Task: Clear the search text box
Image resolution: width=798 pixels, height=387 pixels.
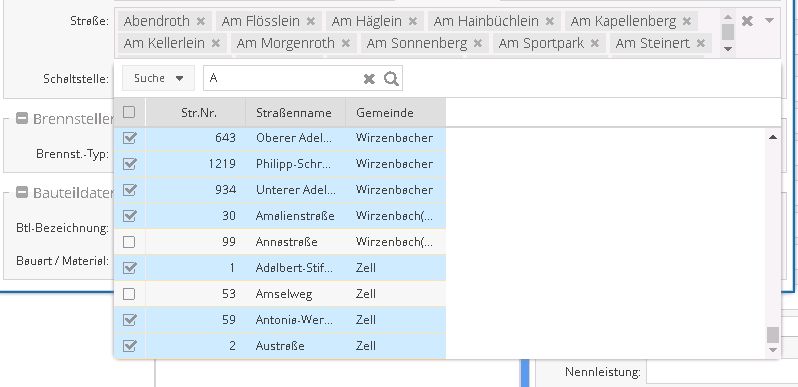Action: click(x=369, y=79)
